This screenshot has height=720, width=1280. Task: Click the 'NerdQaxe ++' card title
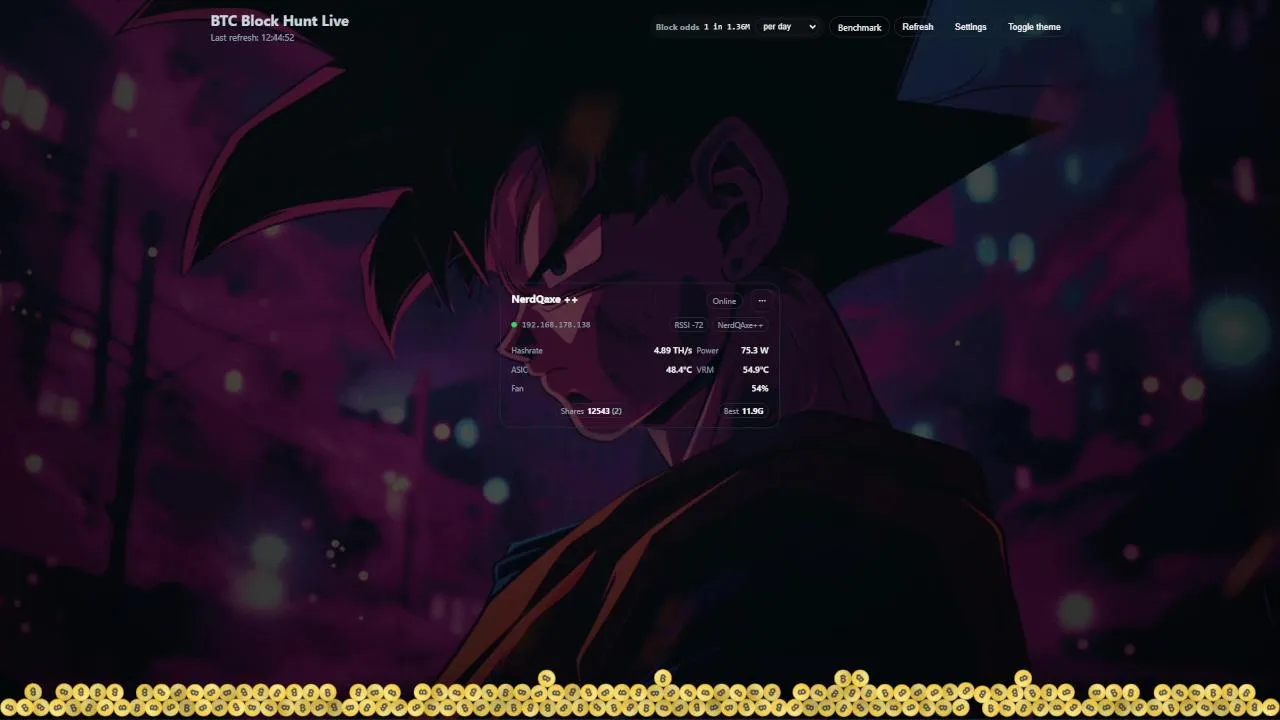(544, 299)
